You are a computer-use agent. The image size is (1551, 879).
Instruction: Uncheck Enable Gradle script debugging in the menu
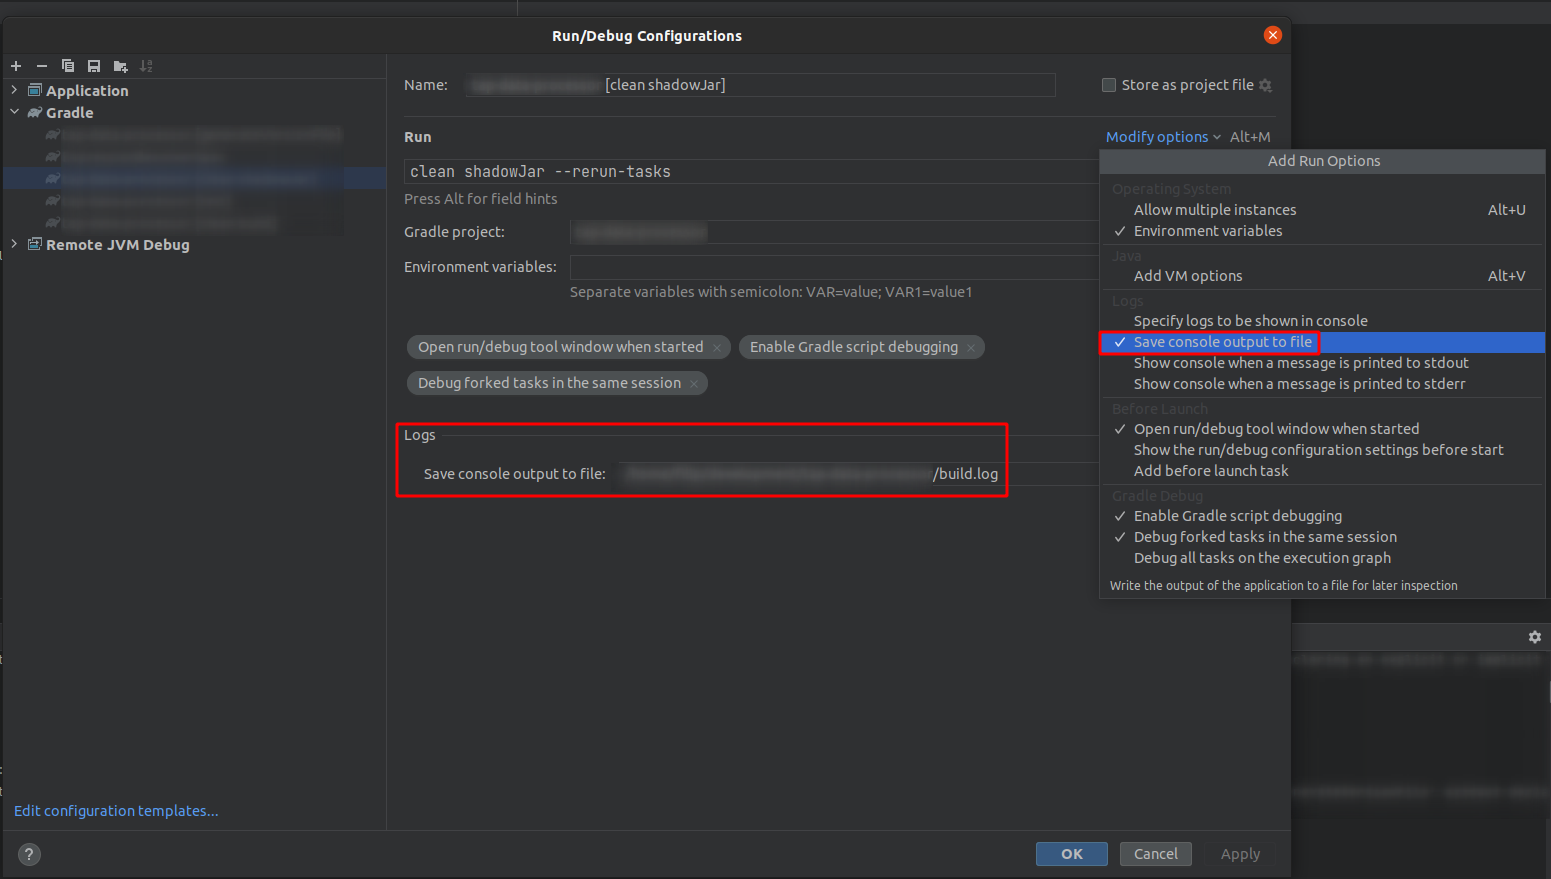click(x=1322, y=516)
